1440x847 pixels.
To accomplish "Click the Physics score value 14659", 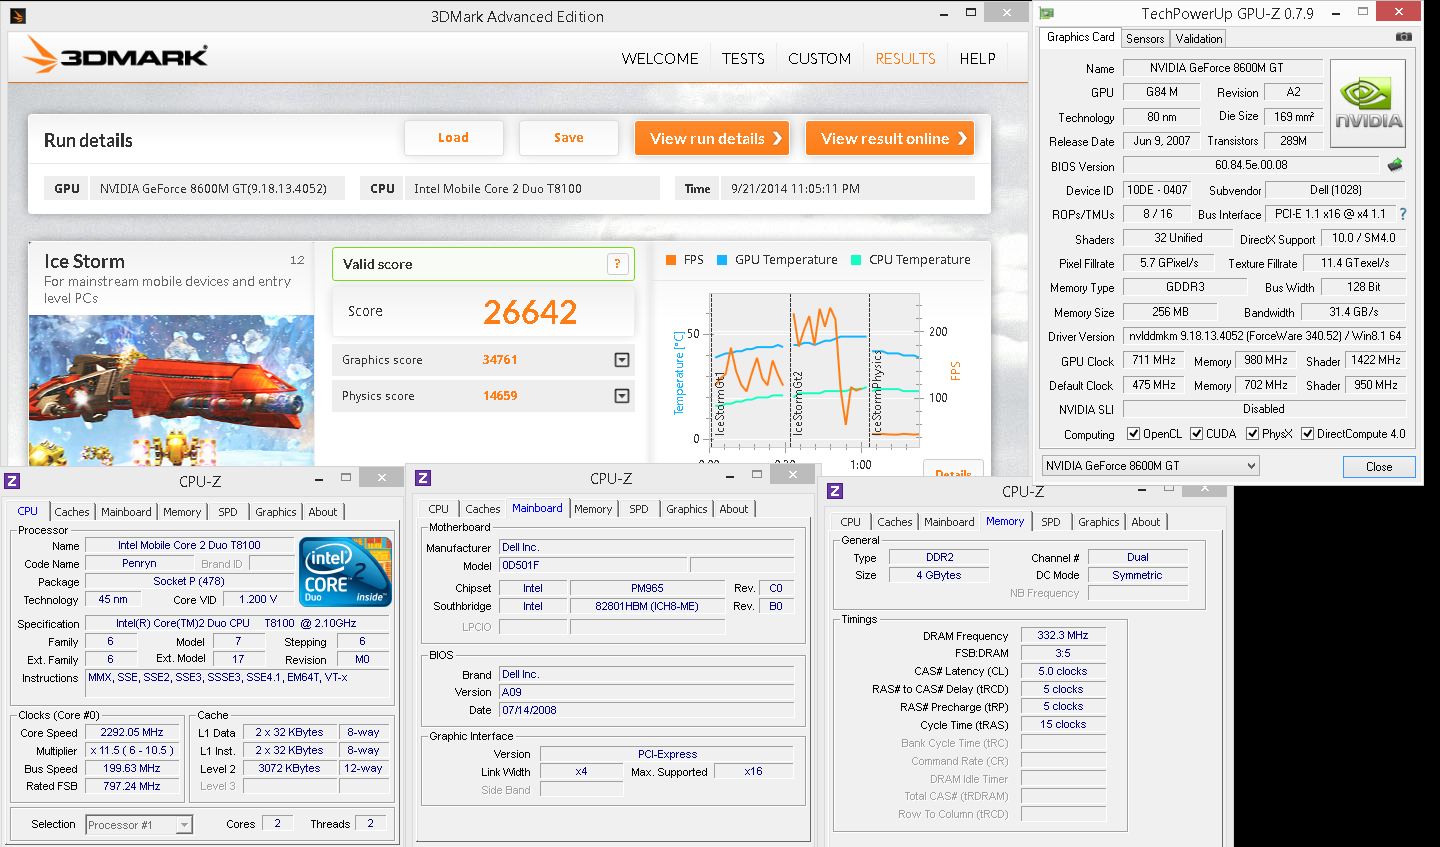I will 500,396.
